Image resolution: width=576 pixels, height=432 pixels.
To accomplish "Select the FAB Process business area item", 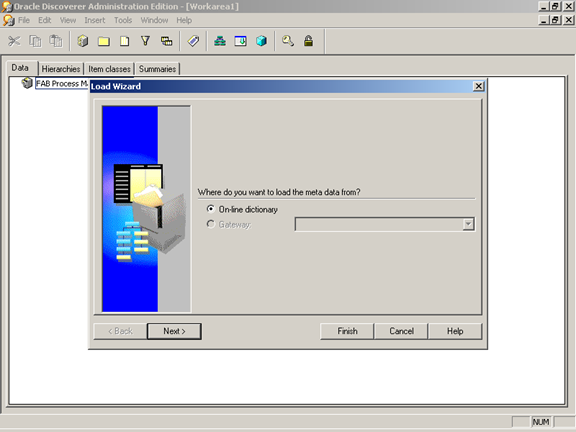I will (x=61, y=84).
